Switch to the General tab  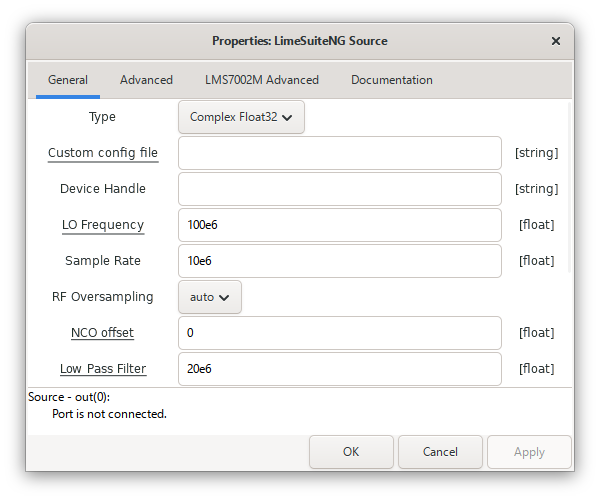(x=68, y=80)
